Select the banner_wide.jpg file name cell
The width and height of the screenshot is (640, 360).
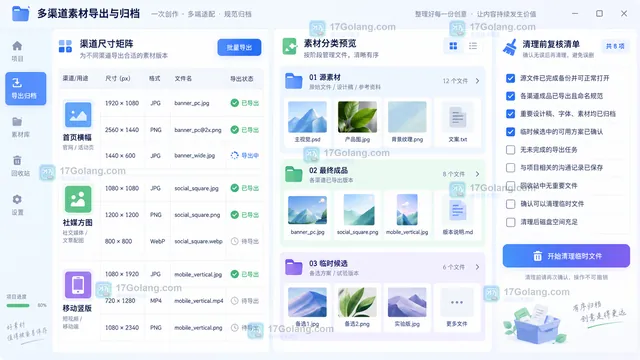tap(194, 156)
